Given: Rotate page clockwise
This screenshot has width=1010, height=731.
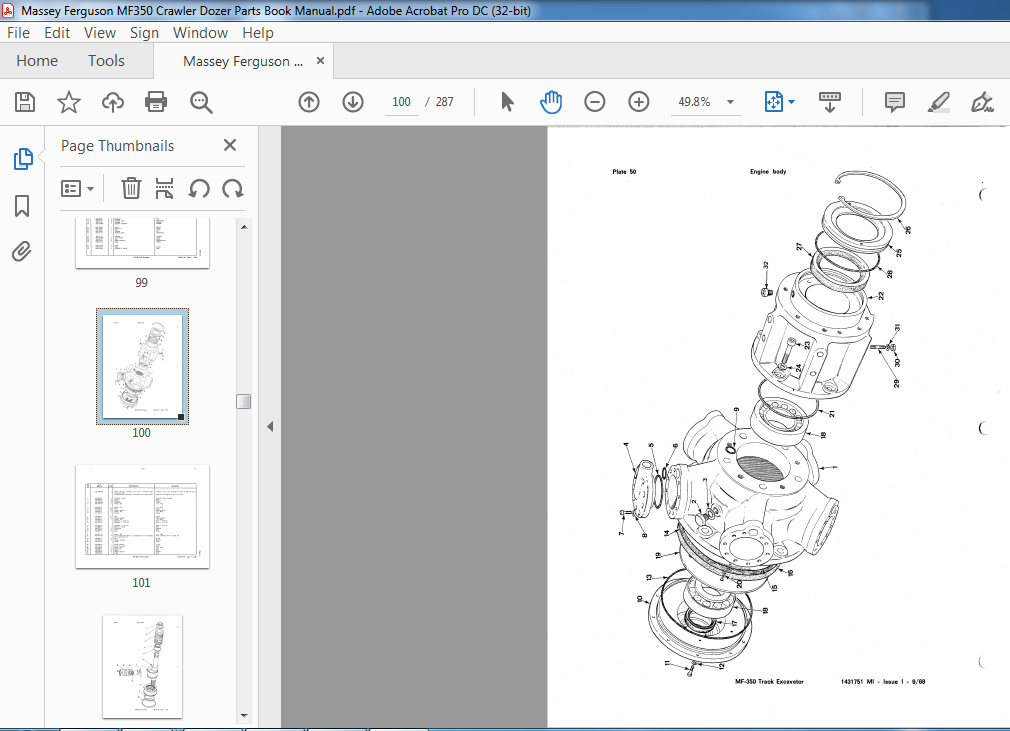Looking at the screenshot, I should (x=233, y=188).
